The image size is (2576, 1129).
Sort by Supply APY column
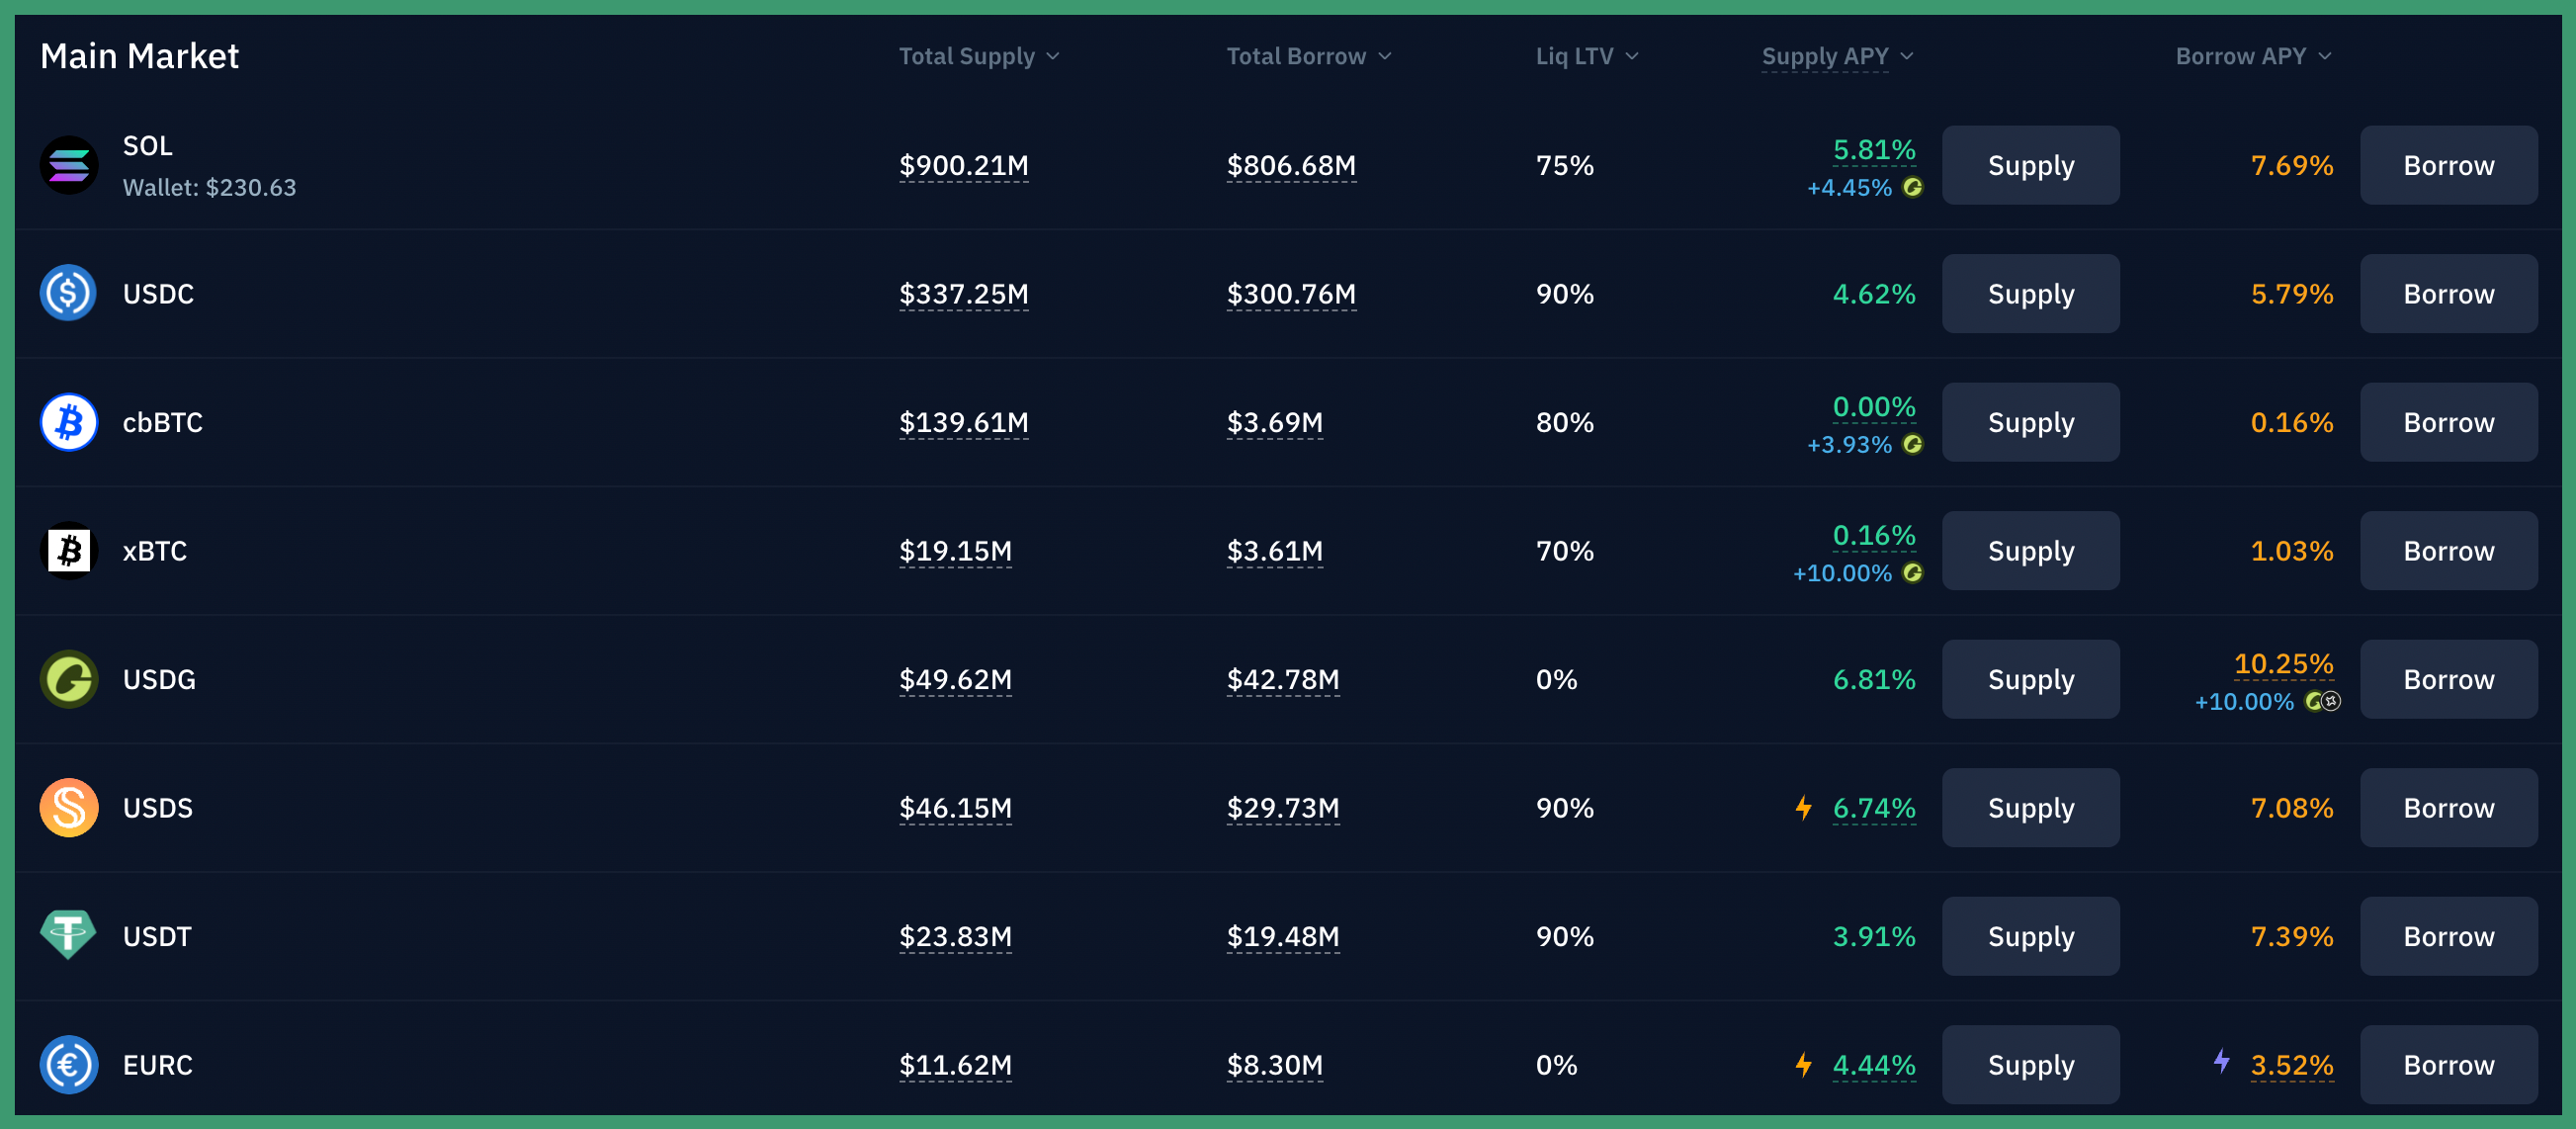(x=1836, y=56)
